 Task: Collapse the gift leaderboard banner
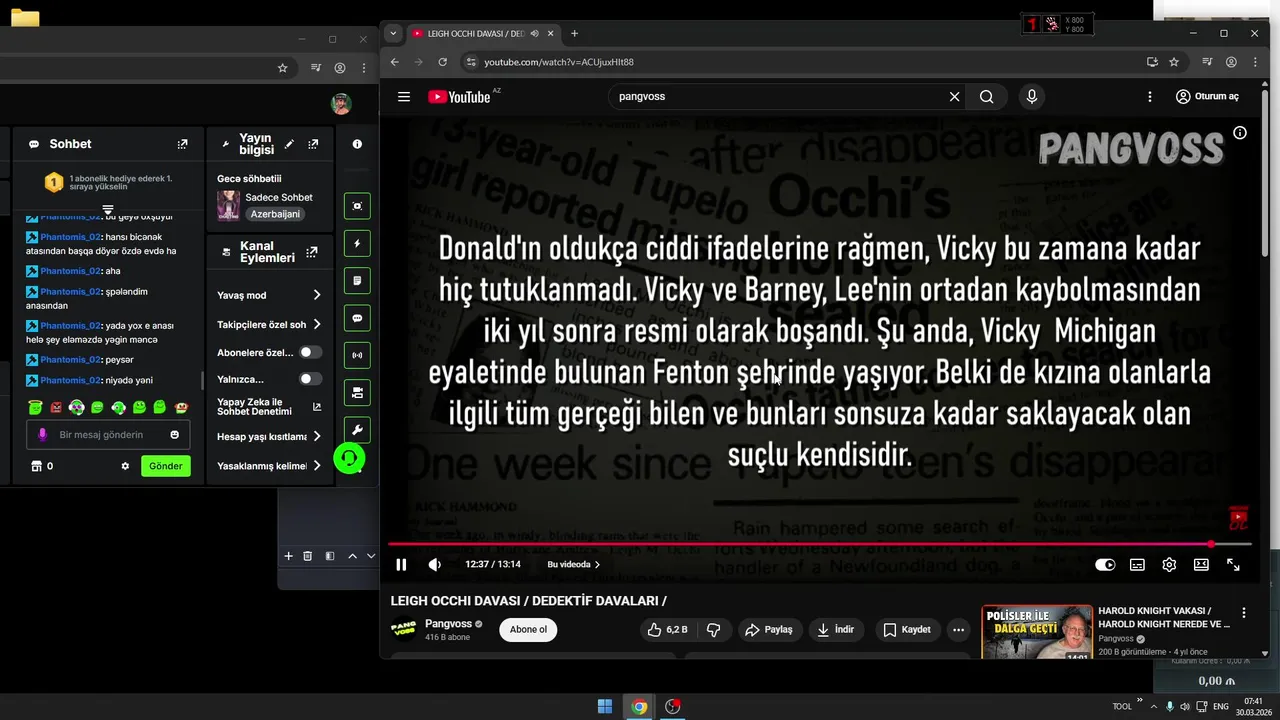(108, 210)
